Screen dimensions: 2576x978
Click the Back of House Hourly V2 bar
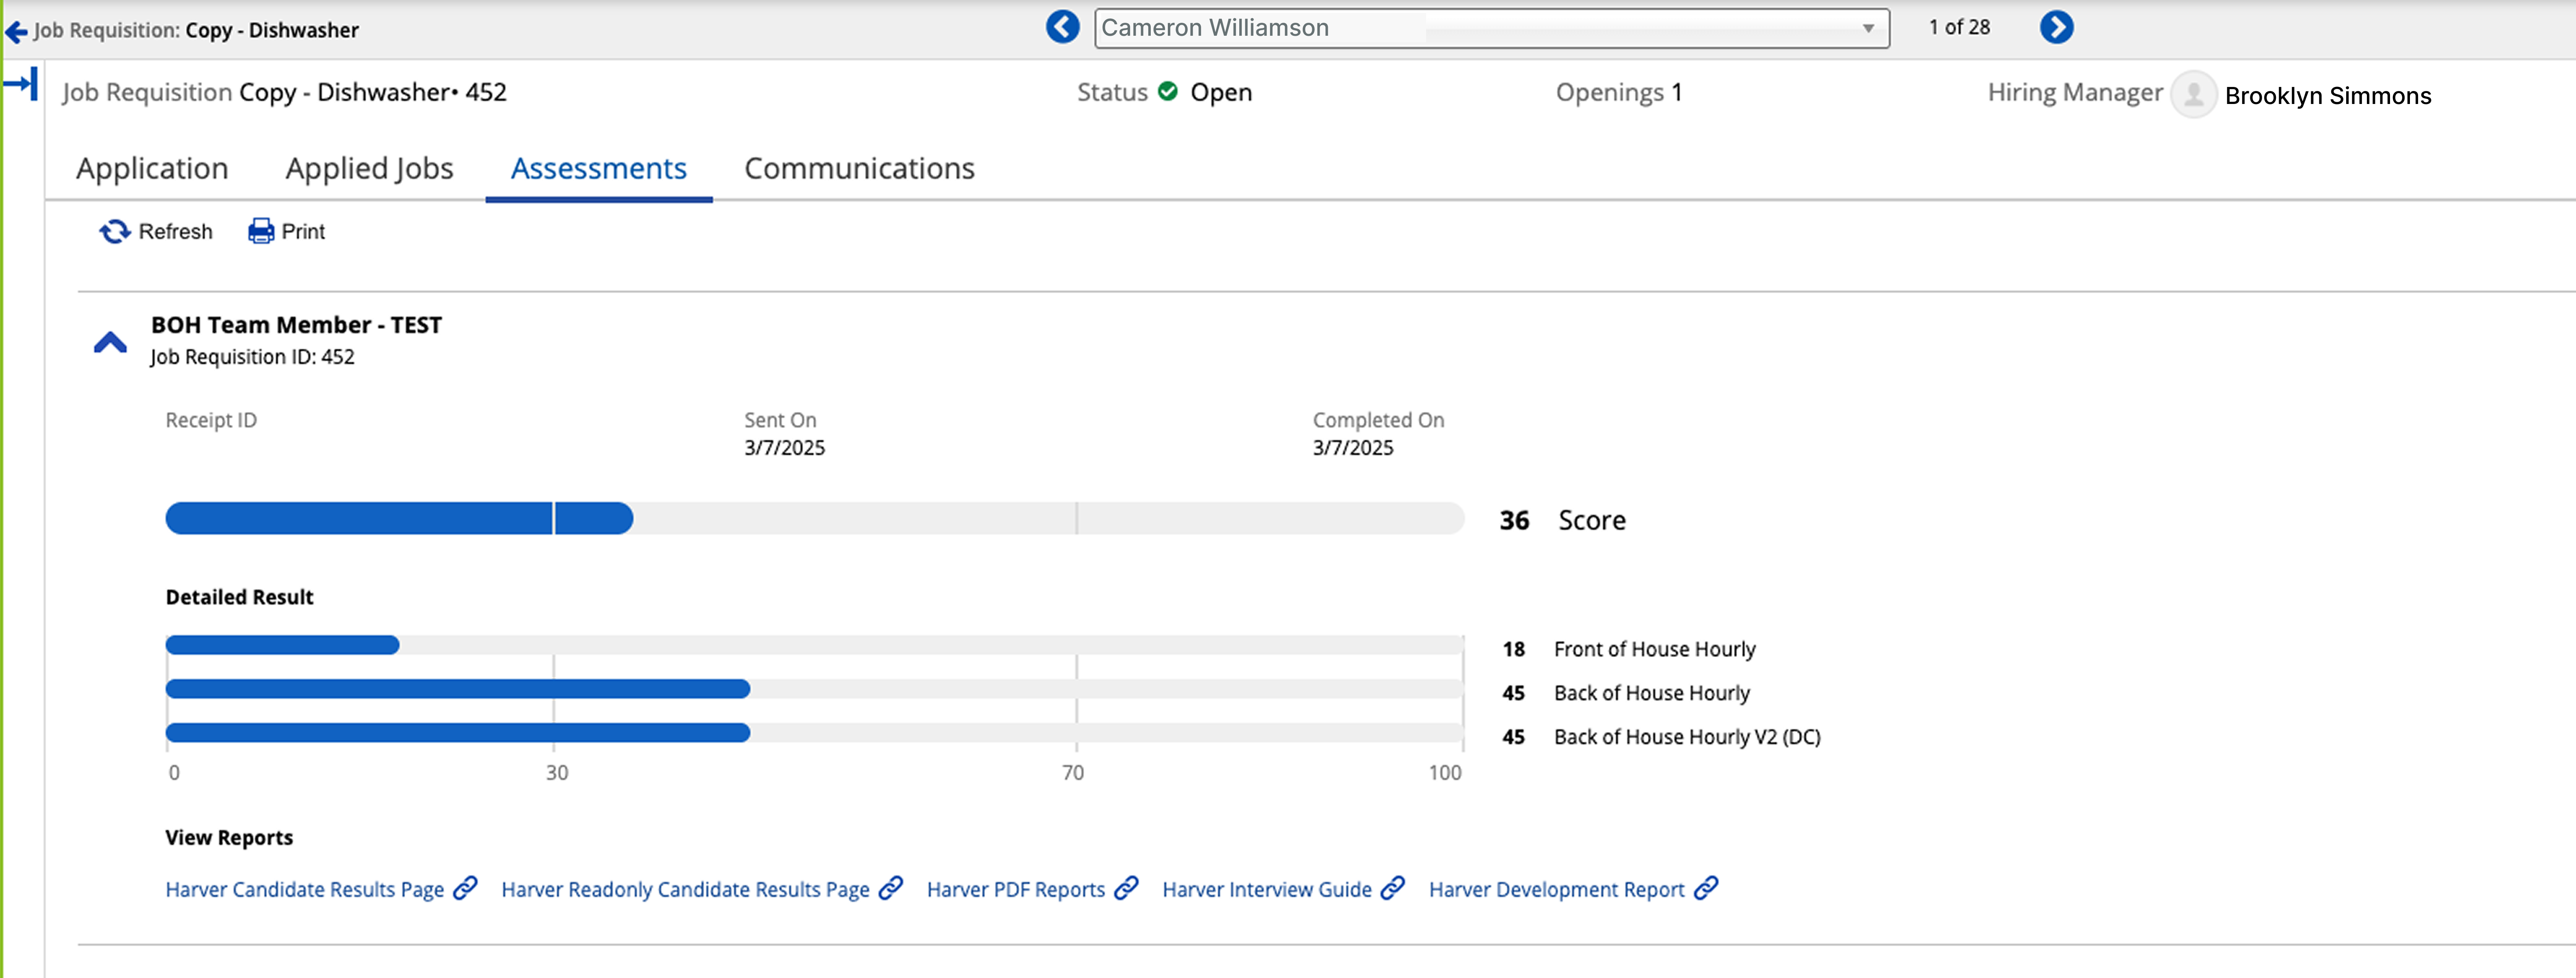[x=815, y=733]
